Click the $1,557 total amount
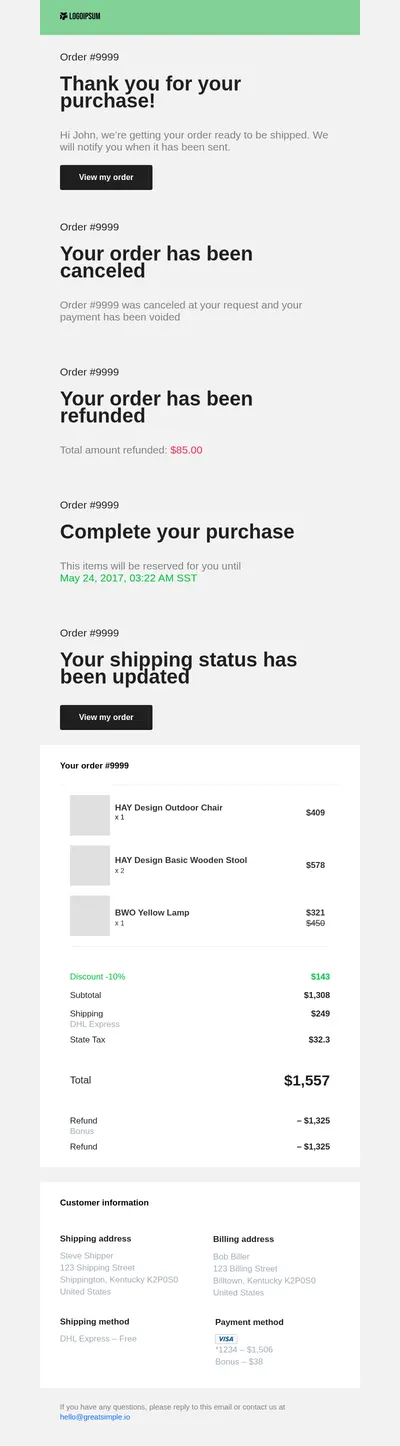 (x=307, y=1080)
